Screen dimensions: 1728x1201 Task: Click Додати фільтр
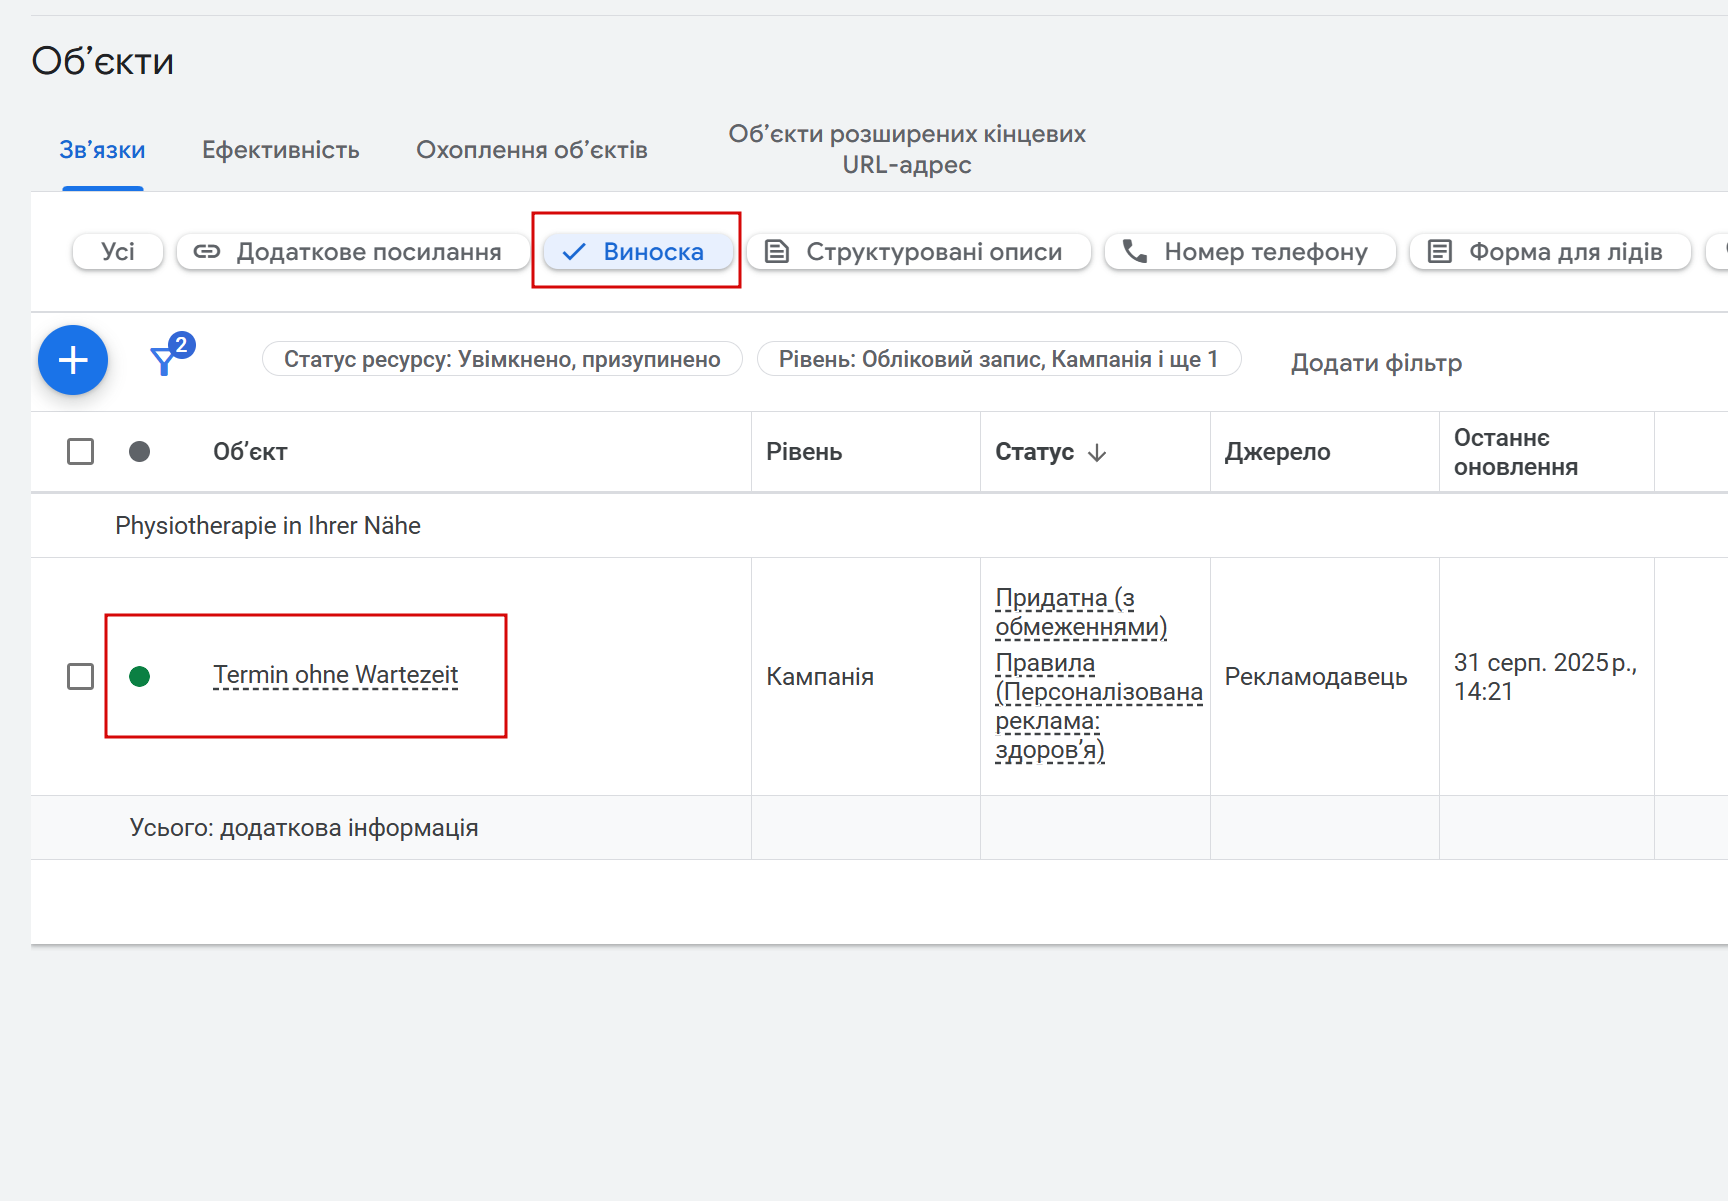coord(1376,362)
